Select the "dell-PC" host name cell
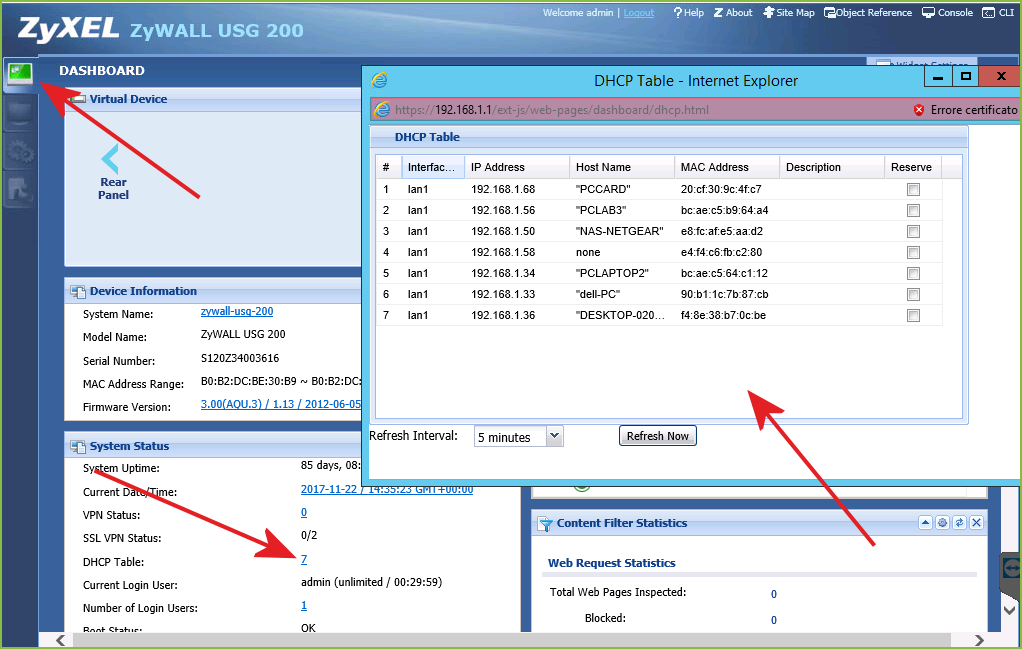The width and height of the screenshot is (1022, 649). pyautogui.click(x=598, y=295)
